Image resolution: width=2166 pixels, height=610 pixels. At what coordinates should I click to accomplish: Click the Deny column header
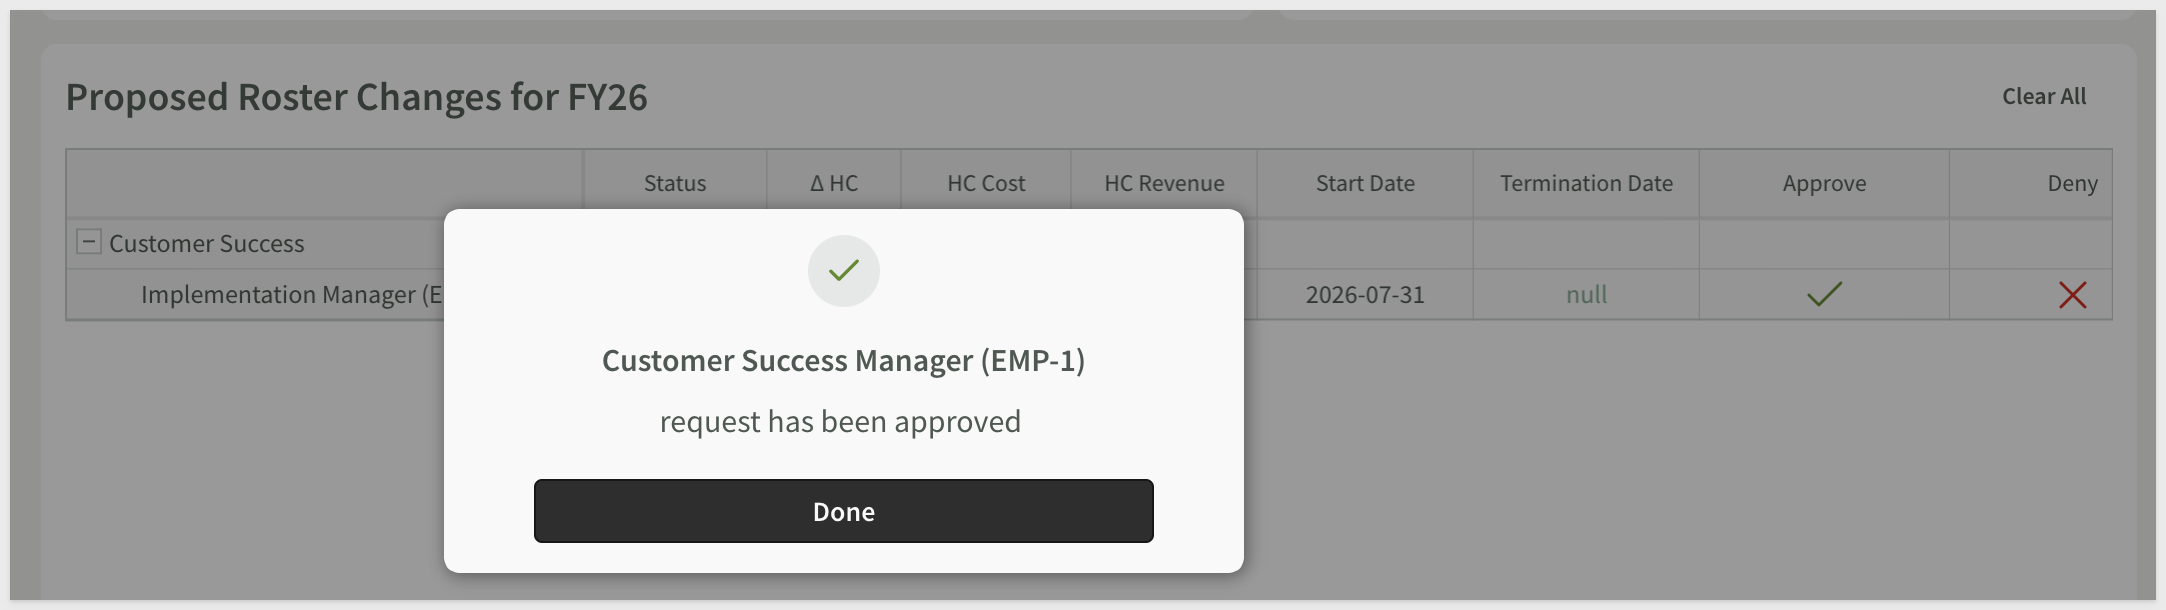point(2072,184)
